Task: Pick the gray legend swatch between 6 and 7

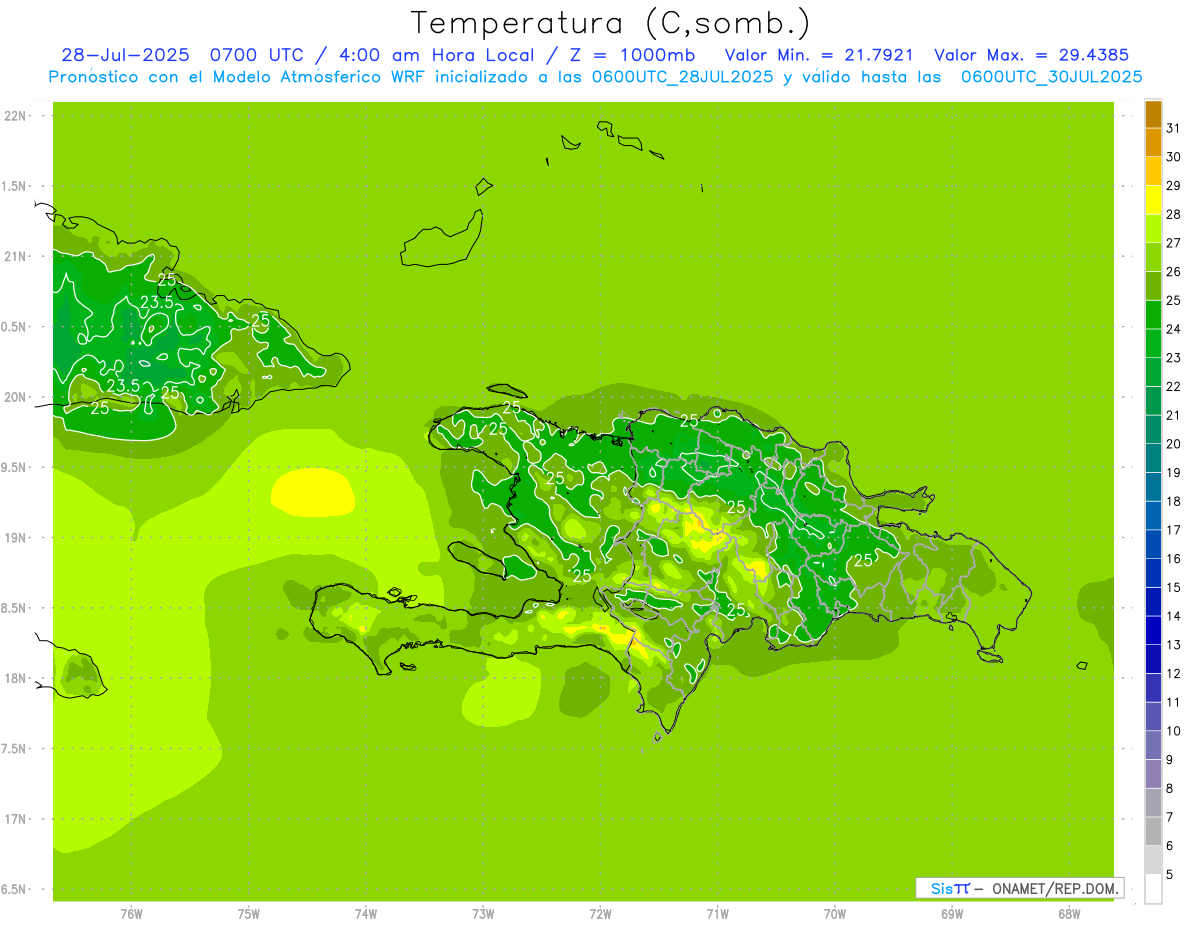Action: (1153, 831)
